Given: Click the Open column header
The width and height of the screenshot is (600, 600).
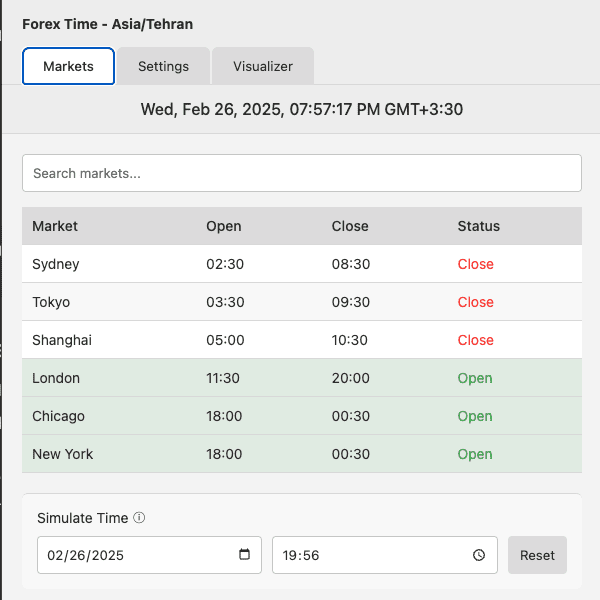Looking at the screenshot, I should click(223, 226).
